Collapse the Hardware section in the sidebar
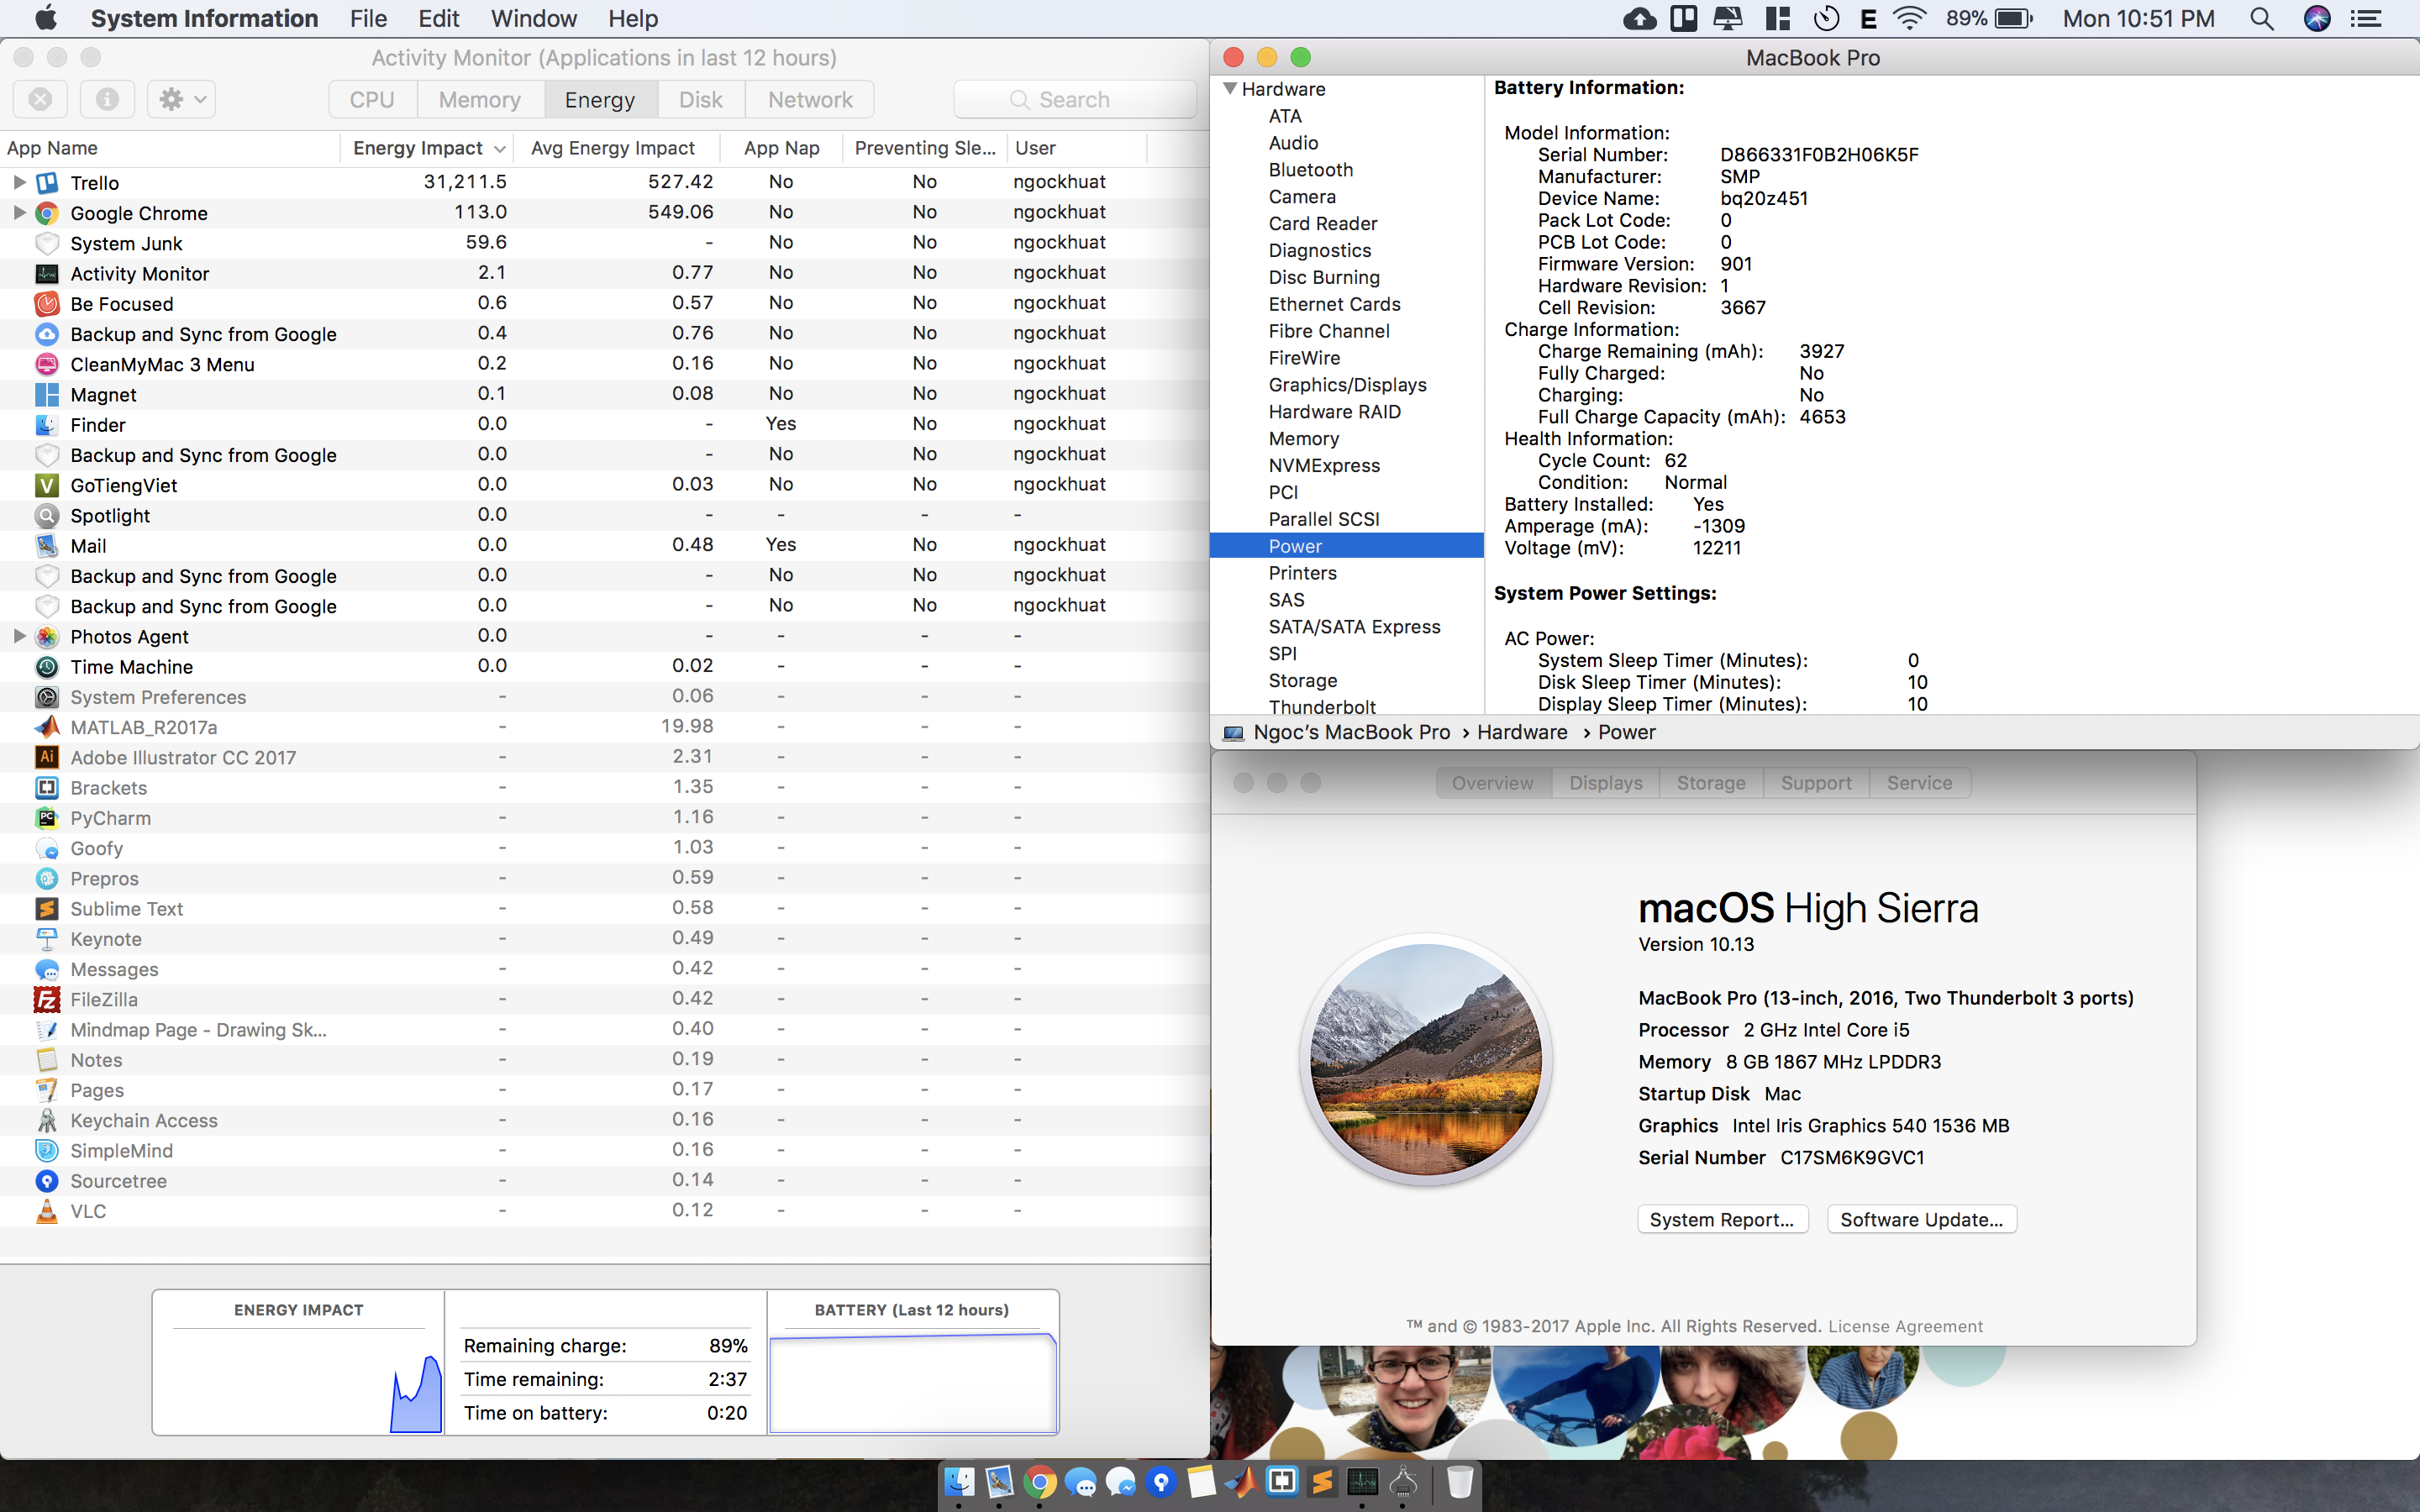Screen dimensions: 2420x1512 pyautogui.click(x=1230, y=89)
